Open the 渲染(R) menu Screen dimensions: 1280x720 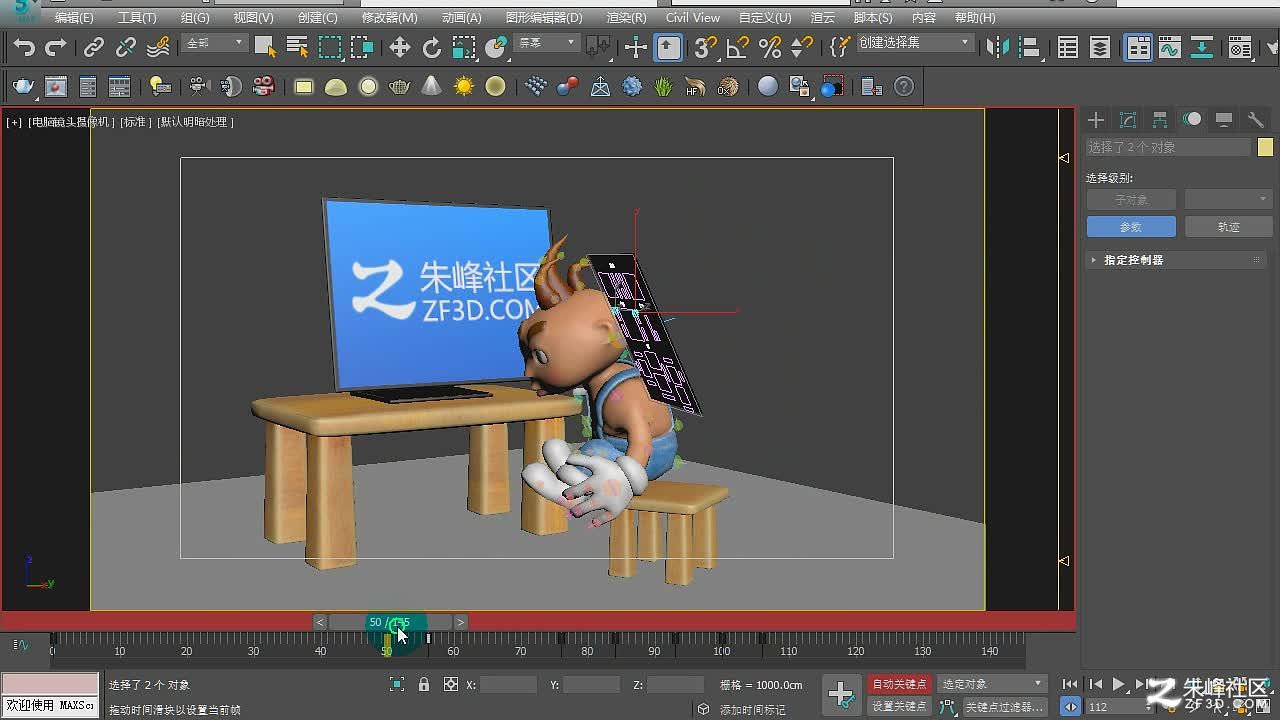tap(626, 18)
